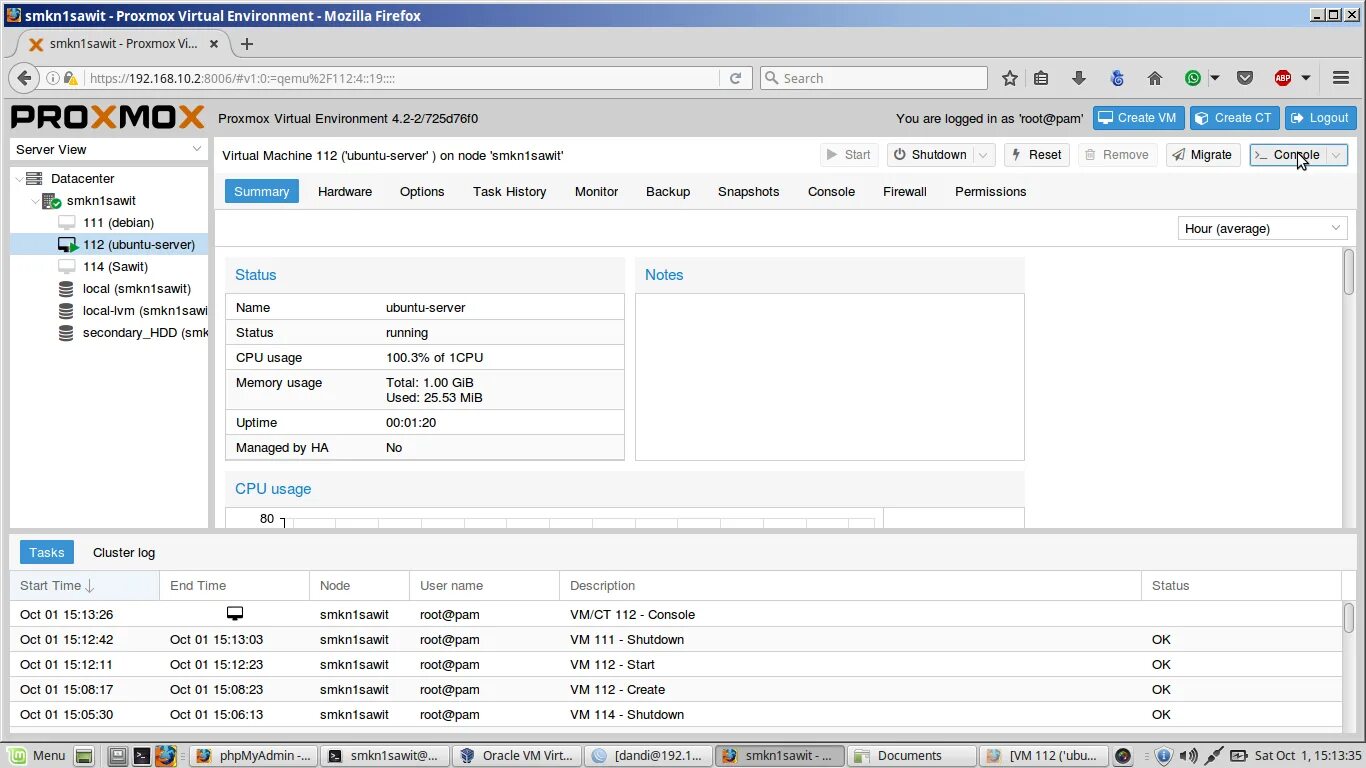Open a new Firefox tab with plus button
Image resolution: width=1366 pixels, height=768 pixels.
click(x=247, y=44)
